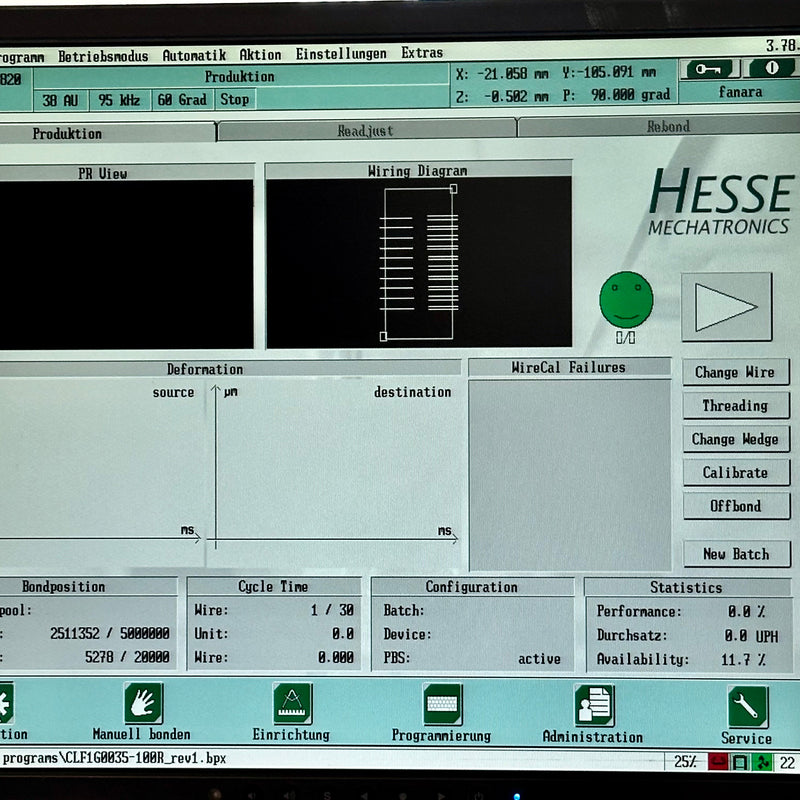This screenshot has width=800, height=800.
Task: Click the green fan icon in status bar
Action: [x=762, y=763]
